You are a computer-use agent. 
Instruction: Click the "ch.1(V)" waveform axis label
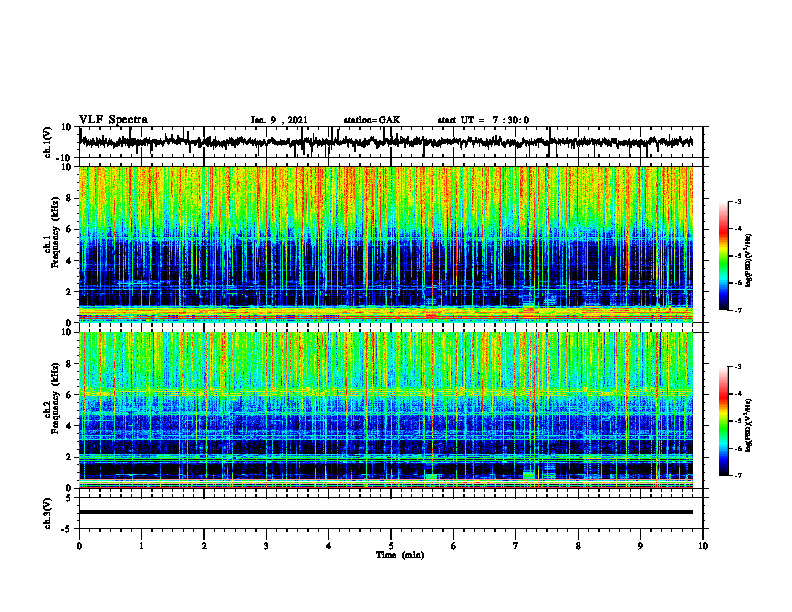[x=48, y=142]
